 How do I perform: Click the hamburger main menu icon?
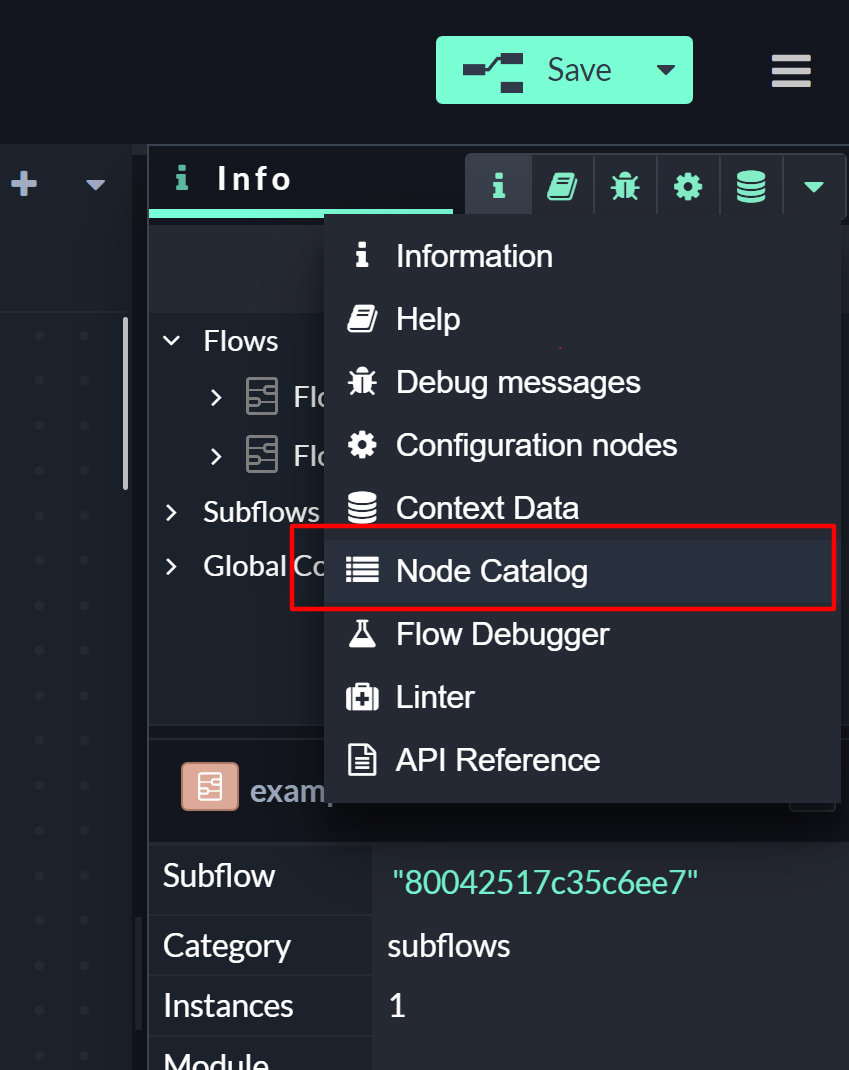791,71
